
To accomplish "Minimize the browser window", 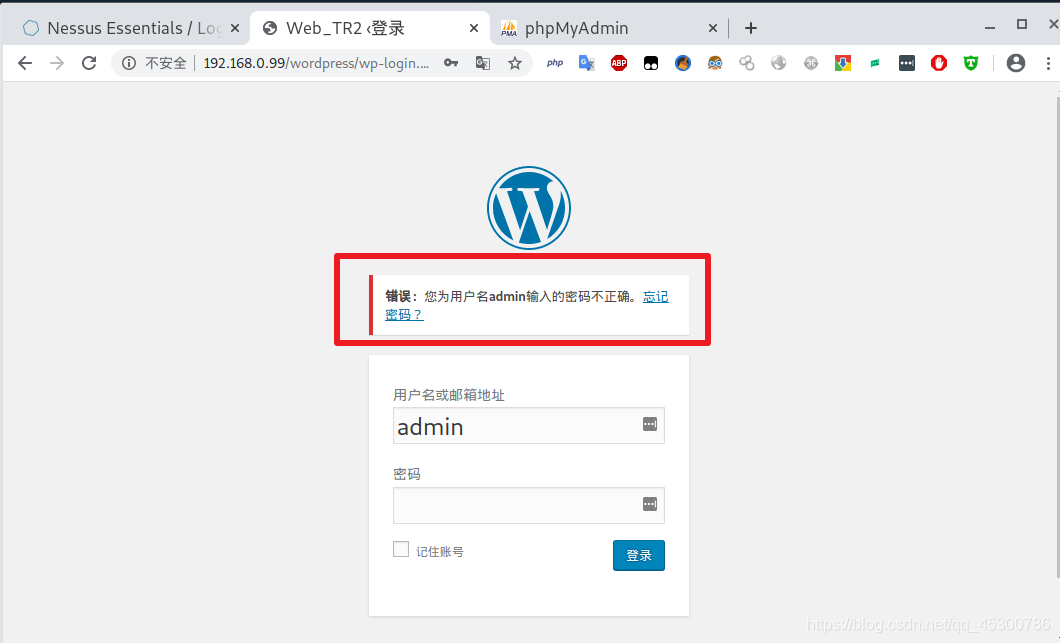I will (x=990, y=28).
